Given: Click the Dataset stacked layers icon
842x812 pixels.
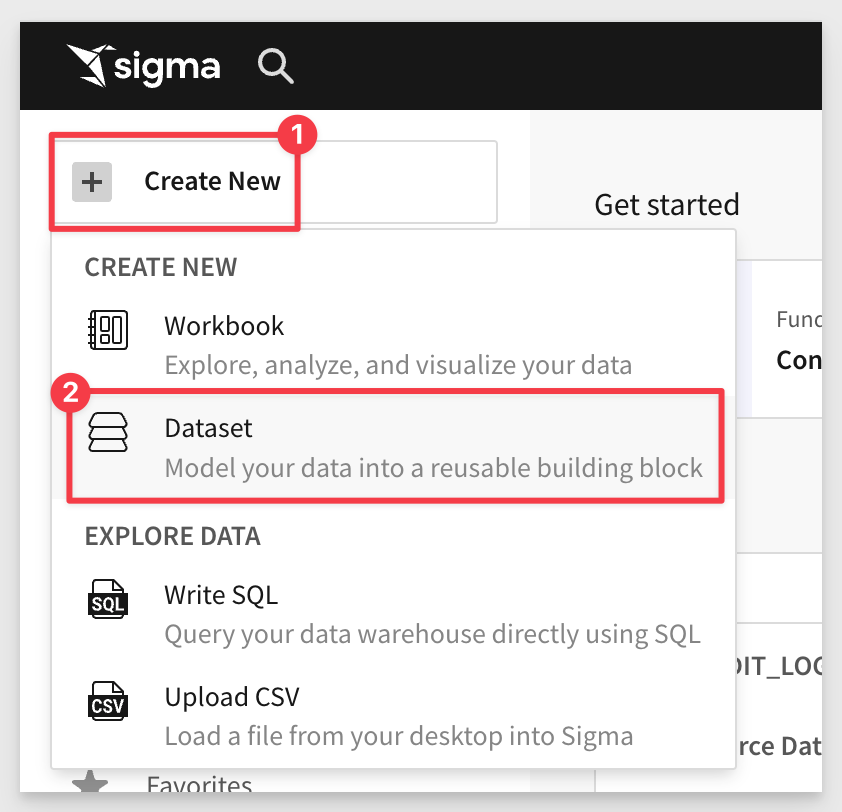Looking at the screenshot, I should point(107,432).
